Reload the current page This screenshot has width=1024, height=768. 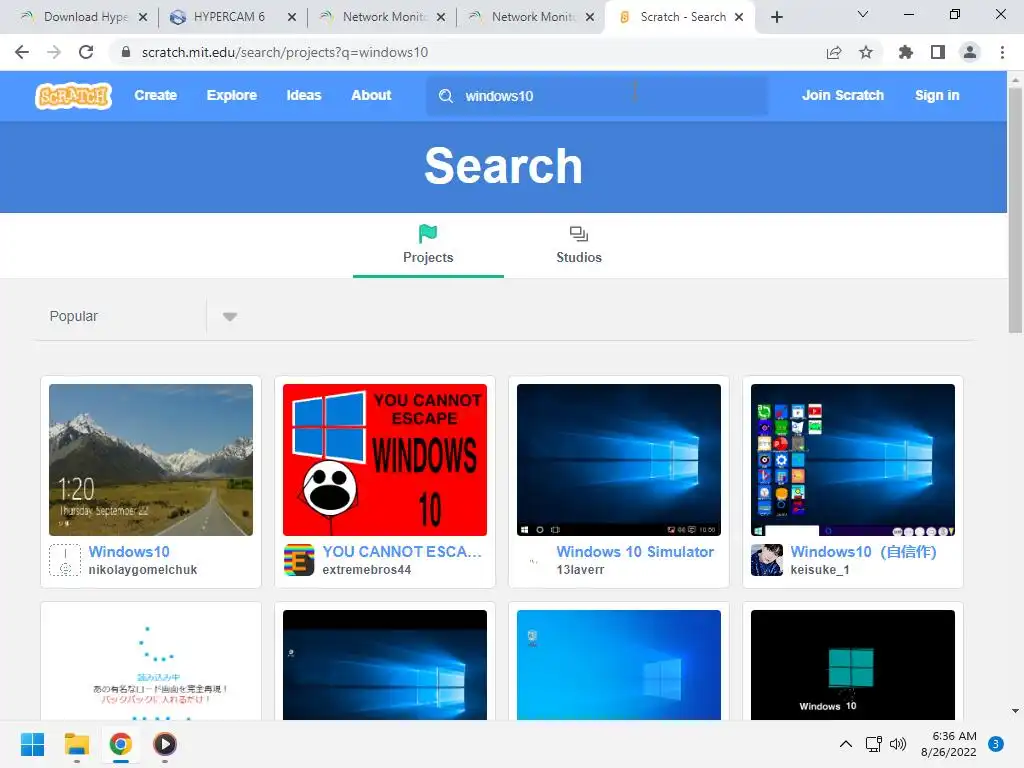coord(86,52)
